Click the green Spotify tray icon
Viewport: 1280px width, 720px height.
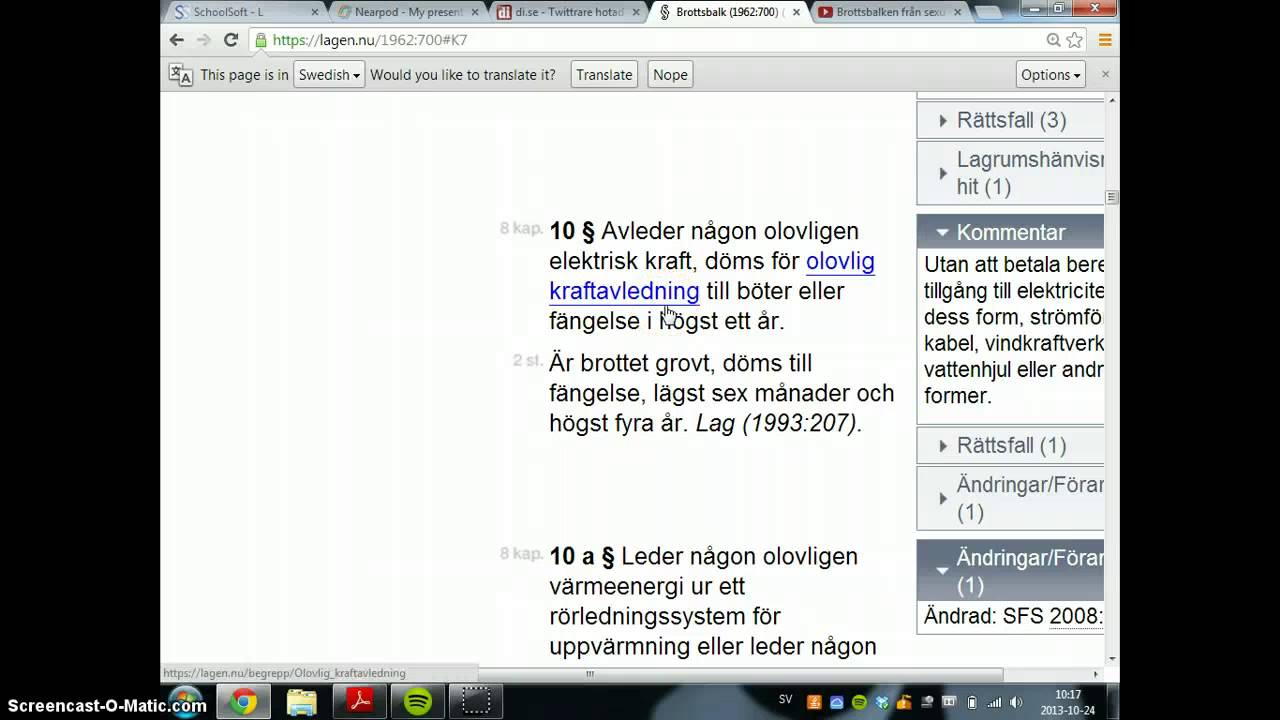(x=860, y=702)
